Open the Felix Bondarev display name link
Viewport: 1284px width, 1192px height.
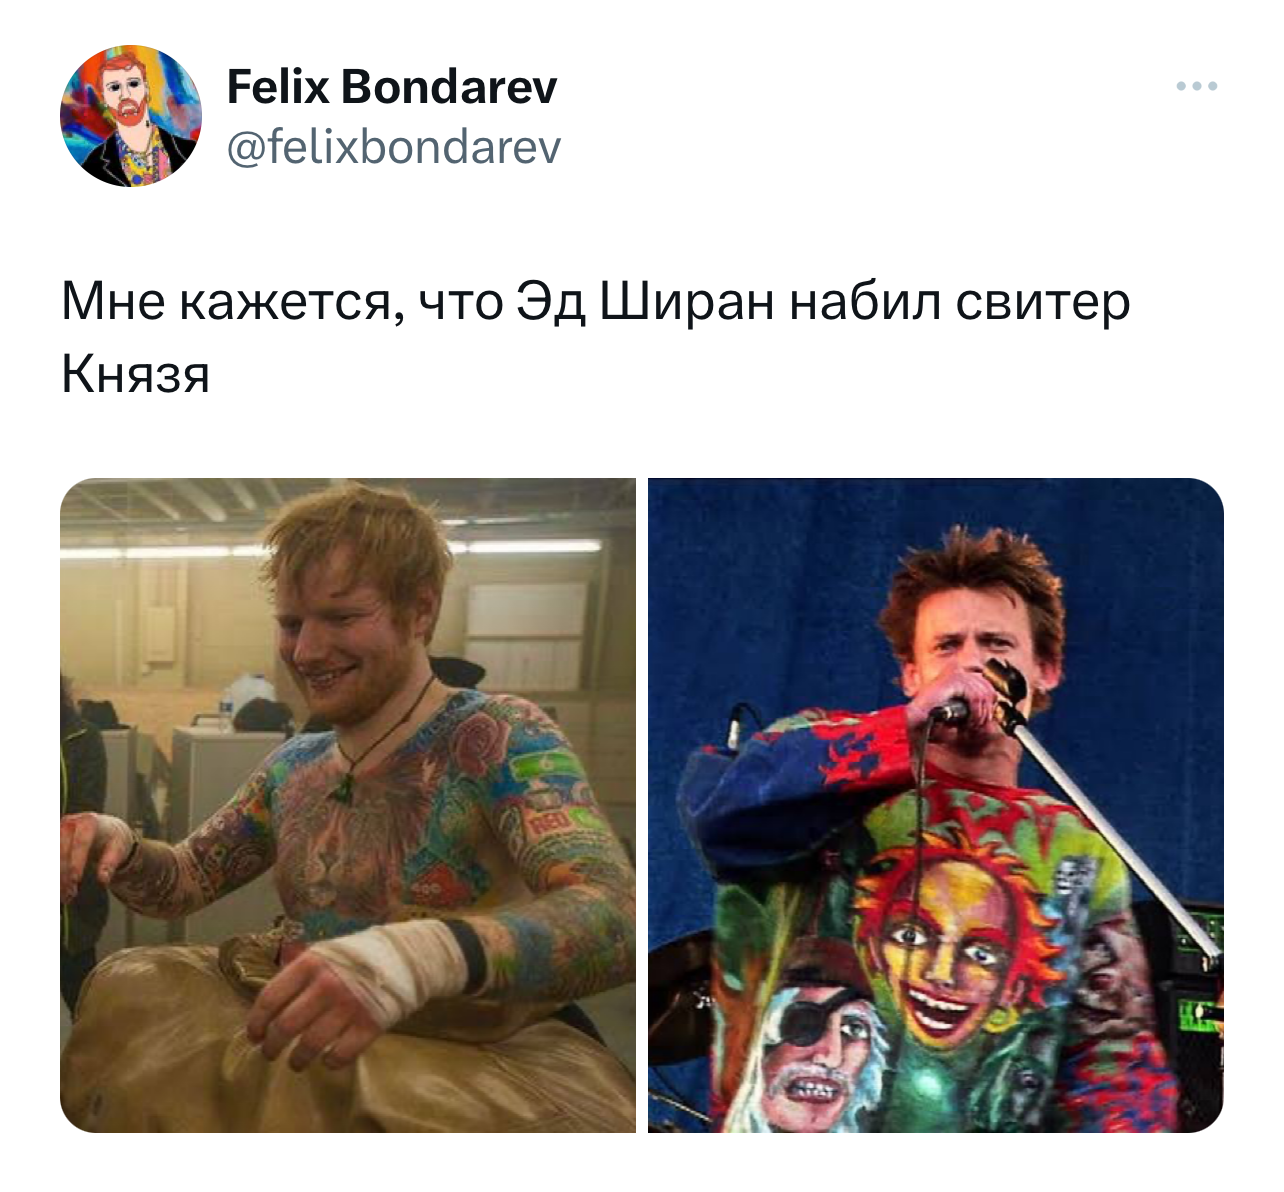pos(392,87)
